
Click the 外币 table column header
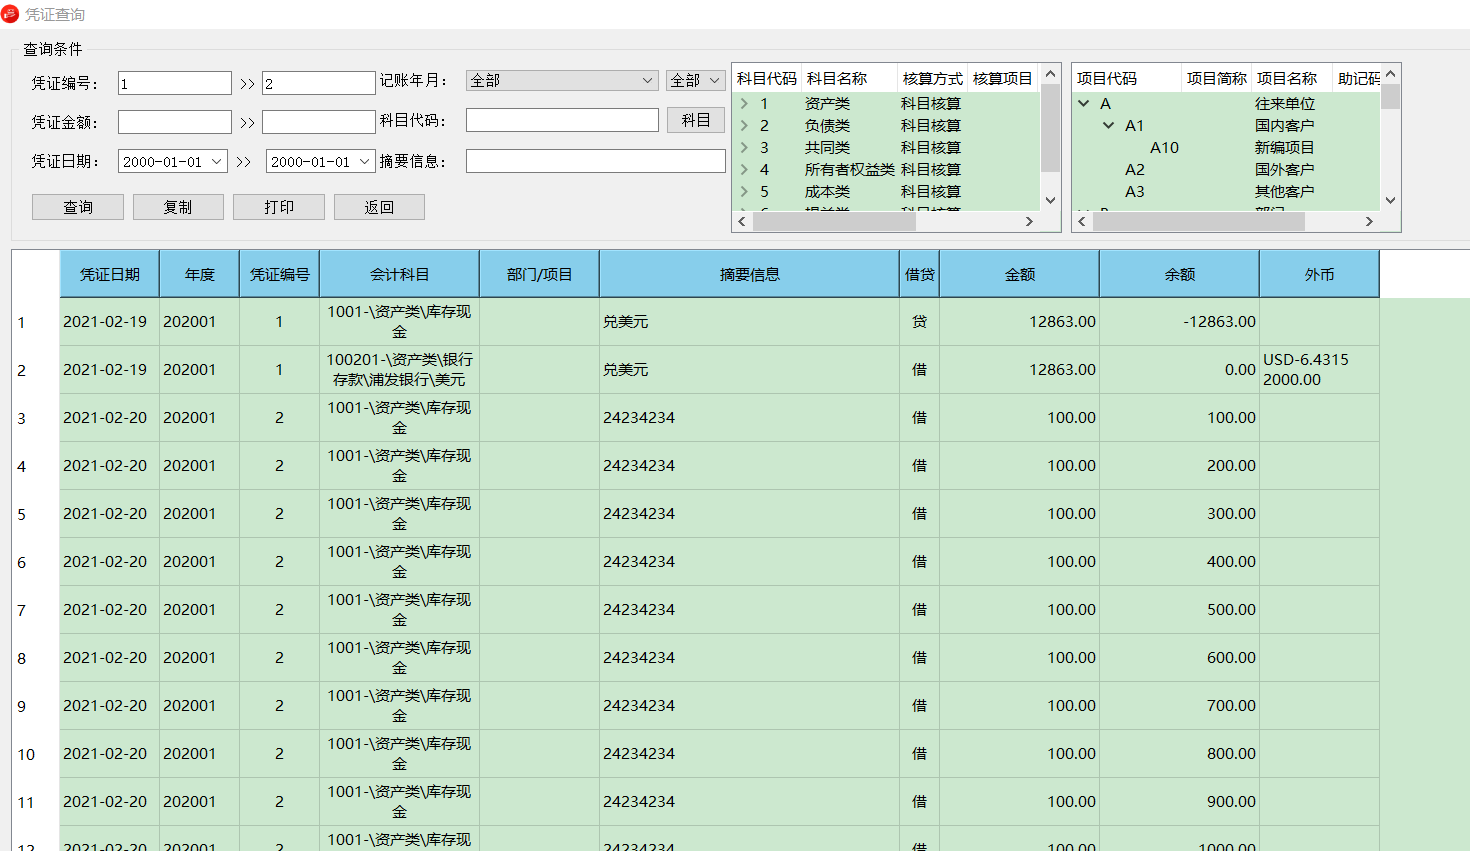click(1320, 274)
